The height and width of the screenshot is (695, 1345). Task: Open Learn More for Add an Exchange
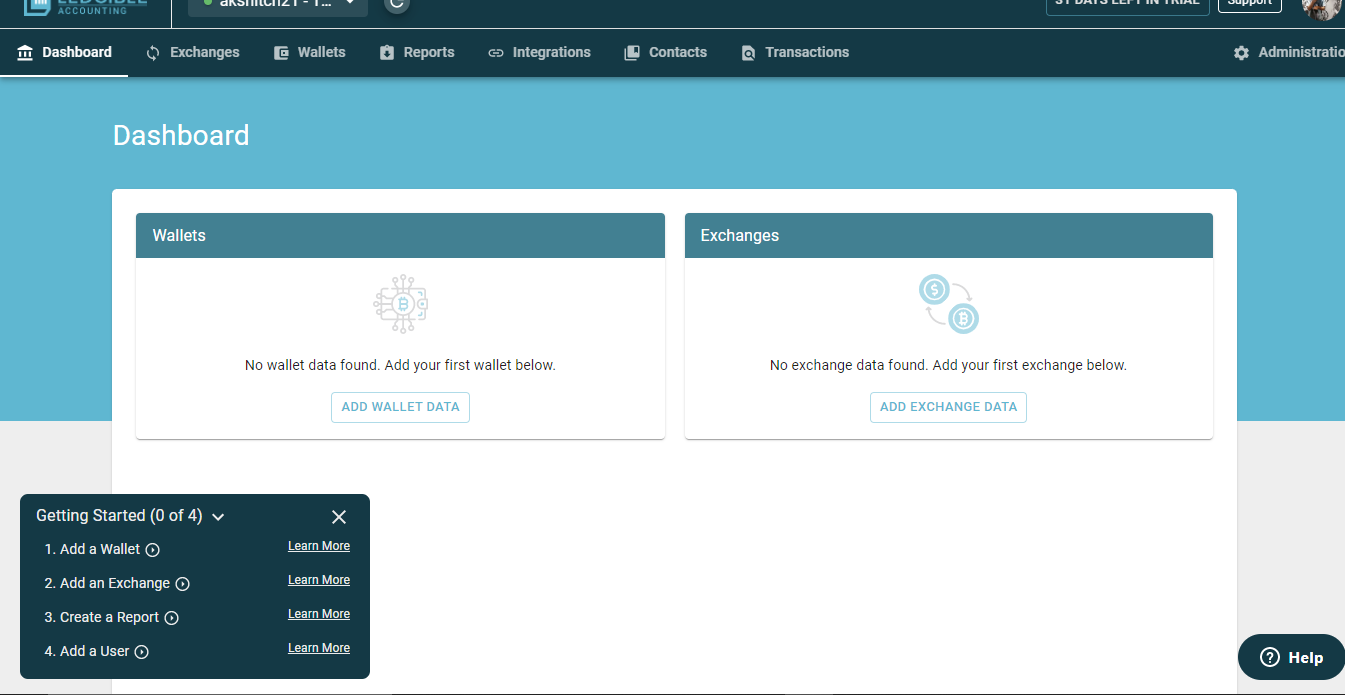click(x=319, y=580)
